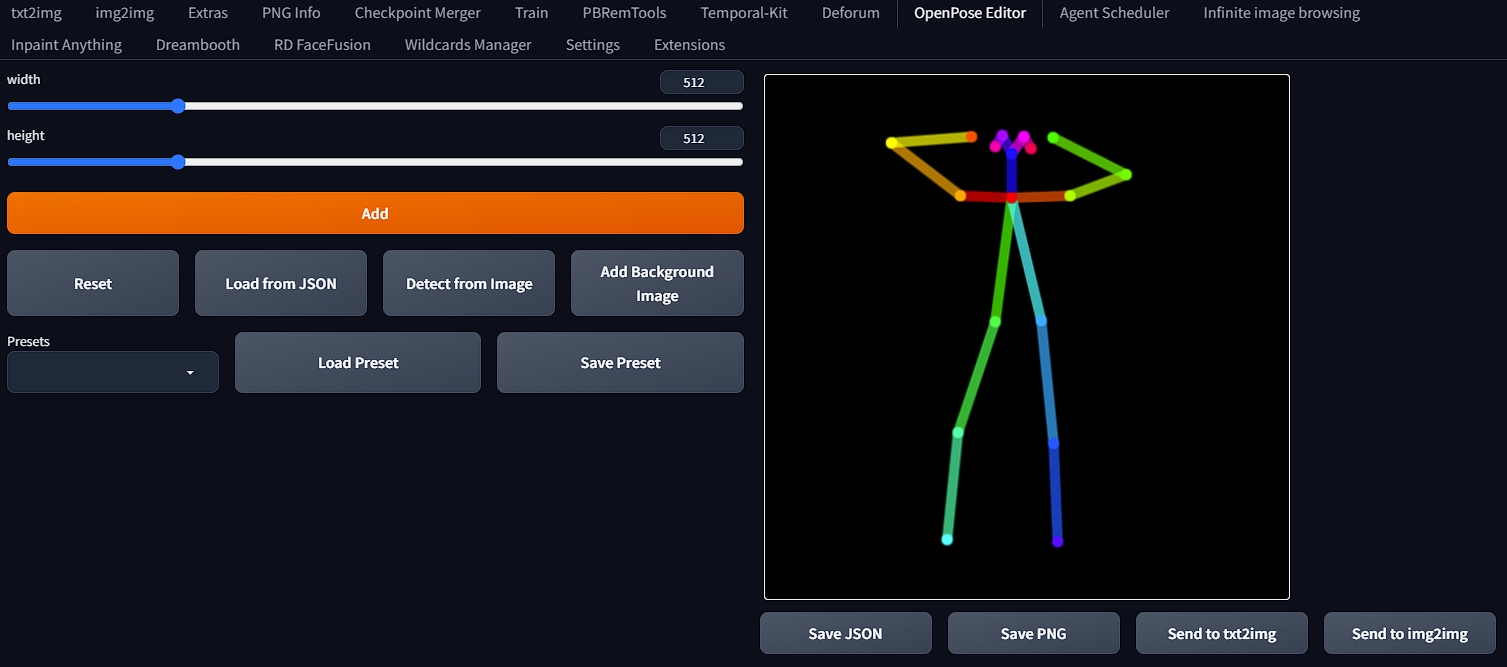Save the pose as PNG
1507x667 pixels.
tap(1033, 633)
